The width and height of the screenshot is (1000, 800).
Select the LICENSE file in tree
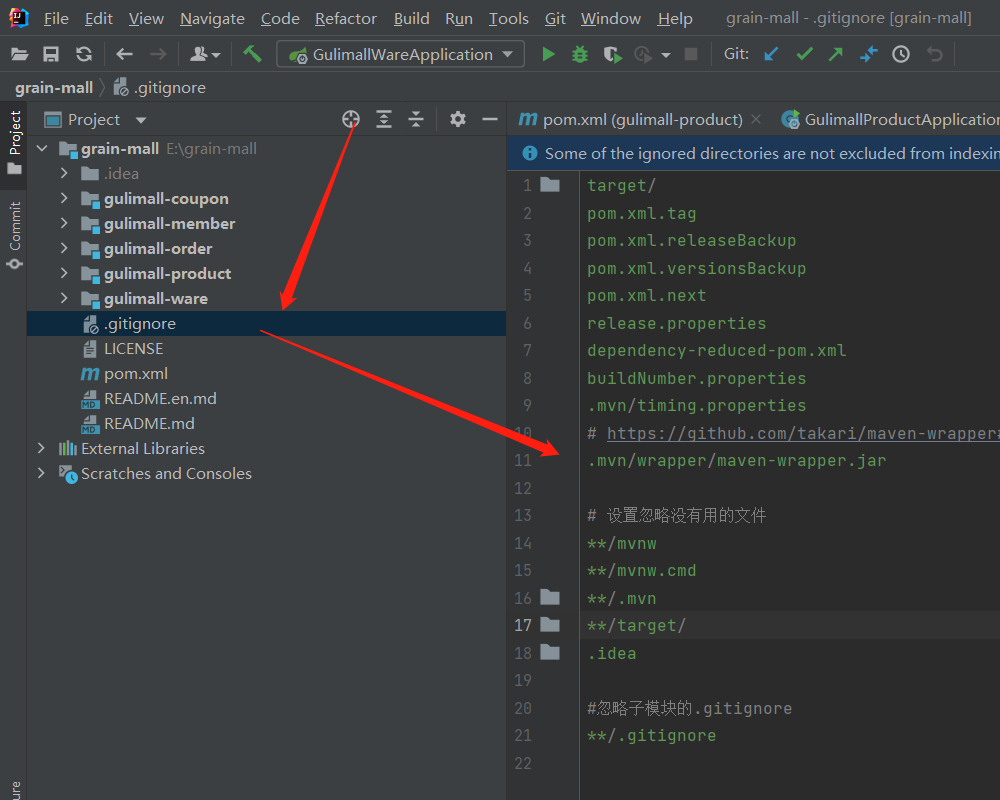267,348
